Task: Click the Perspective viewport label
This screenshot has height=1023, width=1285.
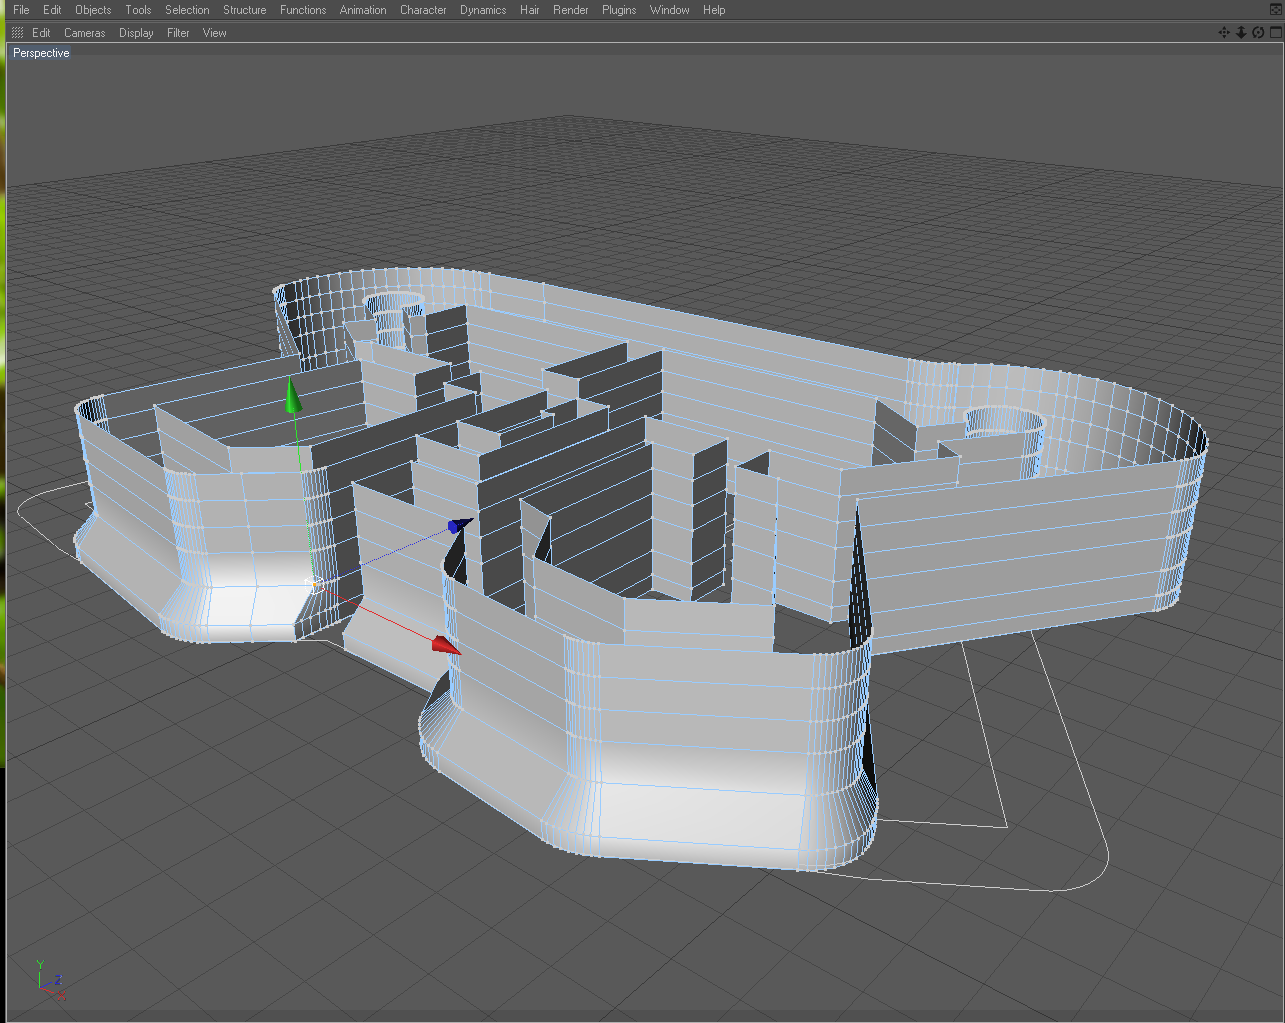Action: (x=41, y=53)
